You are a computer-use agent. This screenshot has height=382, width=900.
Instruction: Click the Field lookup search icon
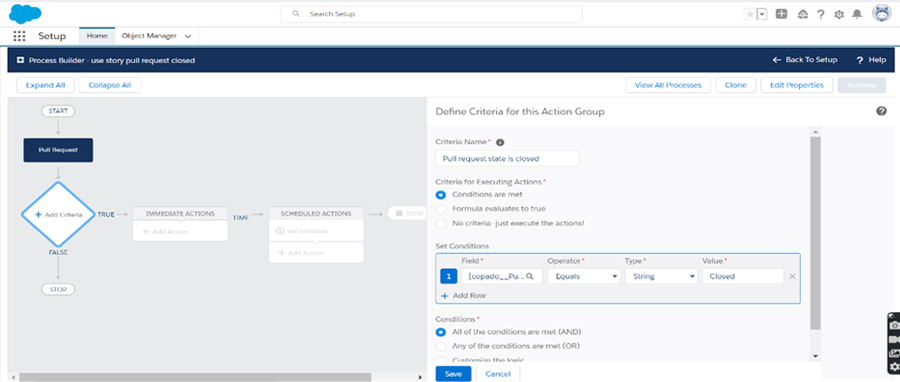[x=530, y=276]
